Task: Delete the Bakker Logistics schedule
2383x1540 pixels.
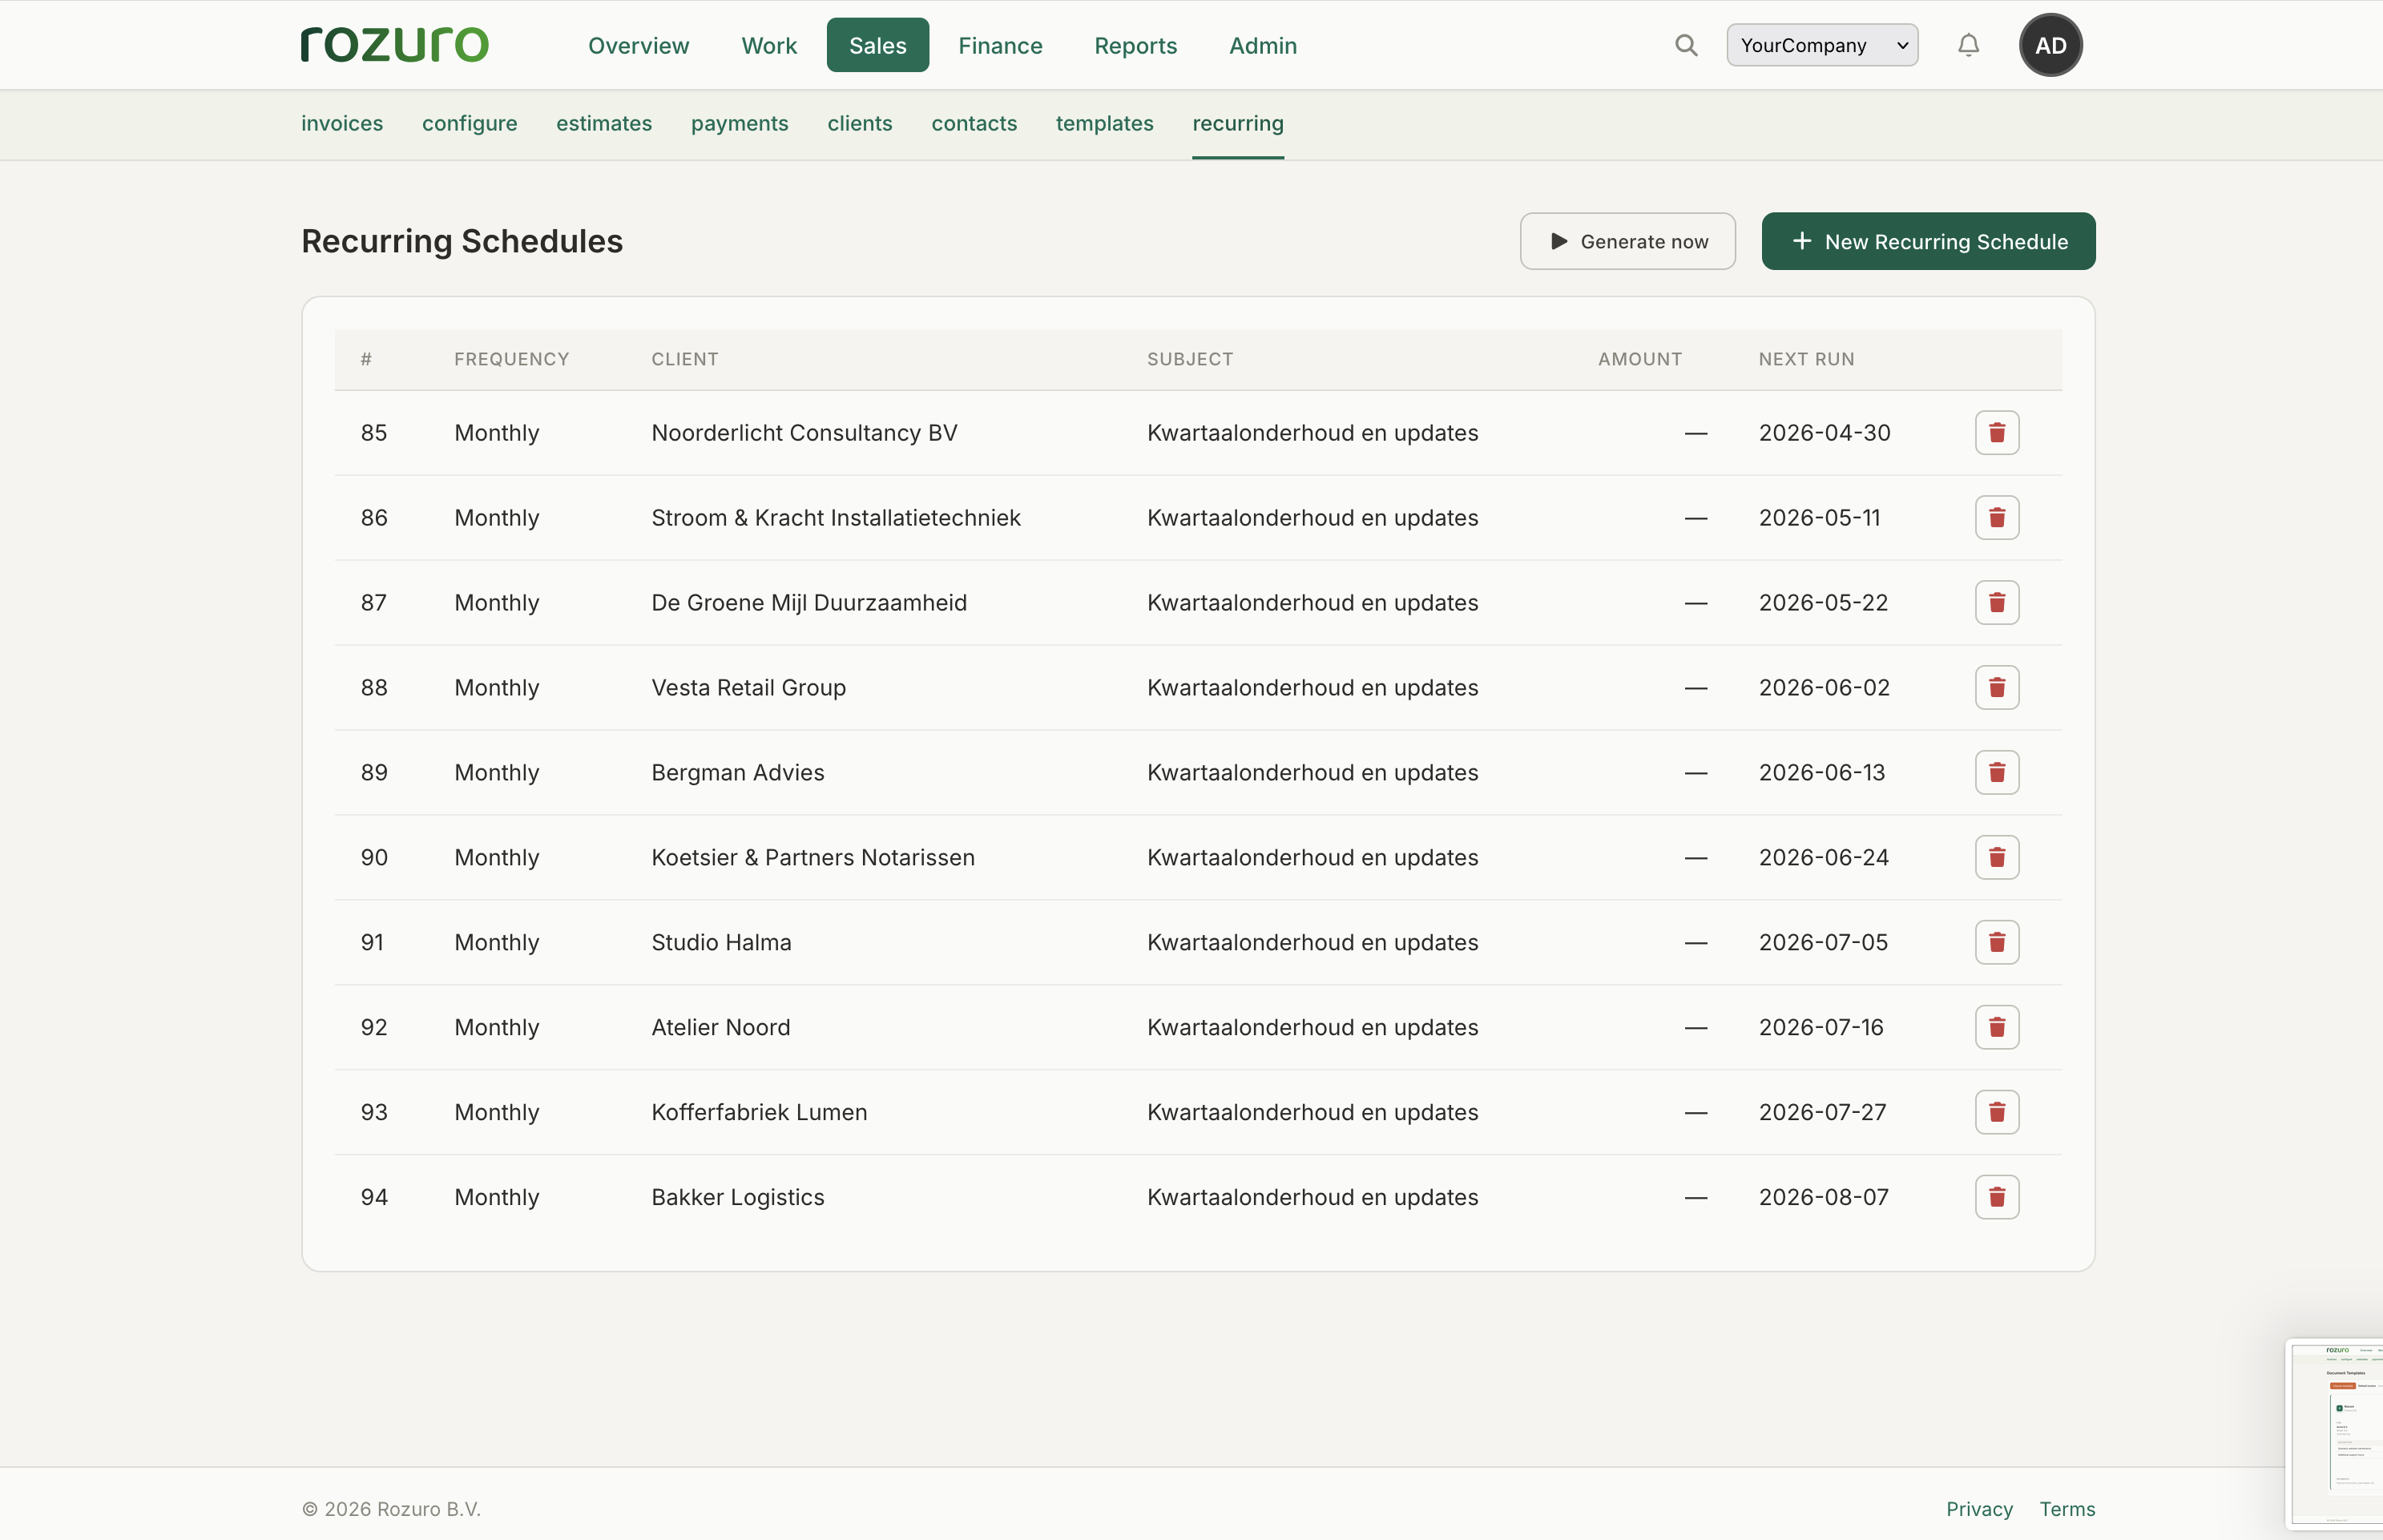Action: point(1996,1198)
